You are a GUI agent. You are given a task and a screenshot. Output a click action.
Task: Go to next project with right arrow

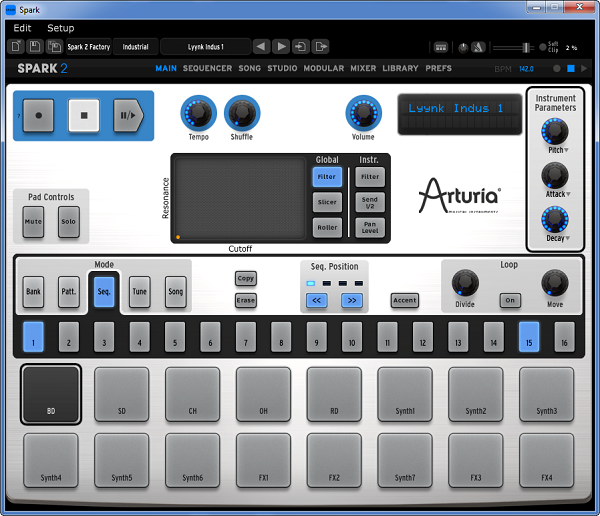[281, 47]
